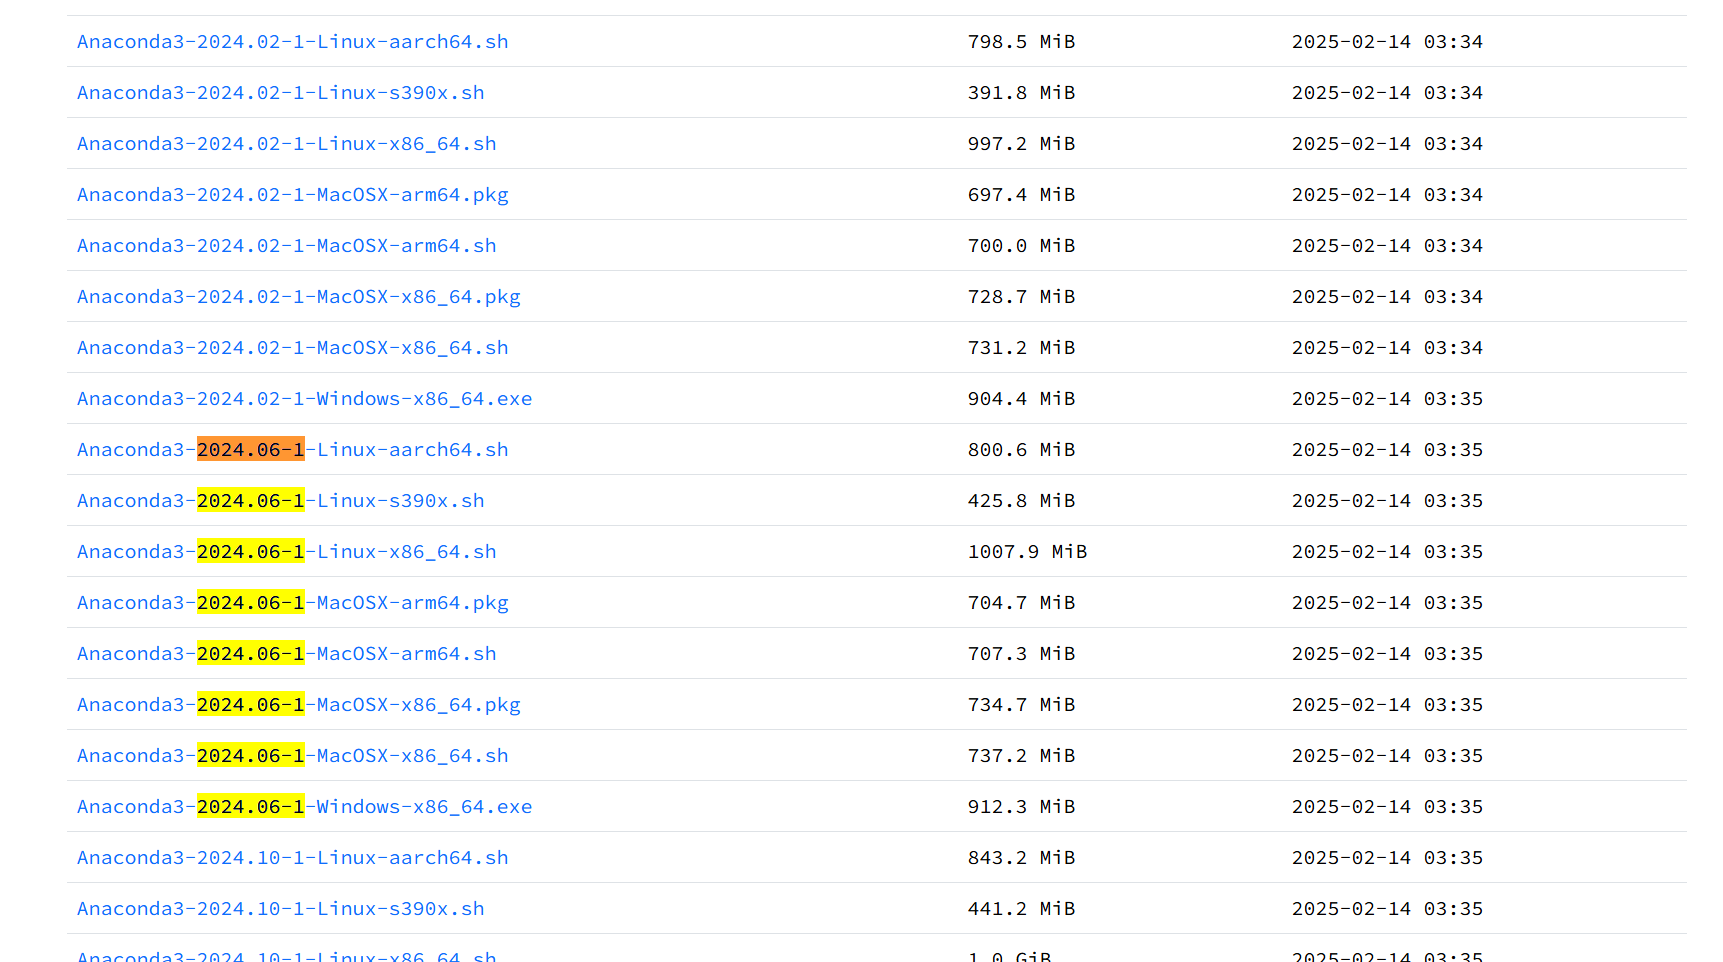Open Anaconda3-2024.02-1-MacOSX-x86_64.sh link
The image size is (1723, 962).
(293, 348)
